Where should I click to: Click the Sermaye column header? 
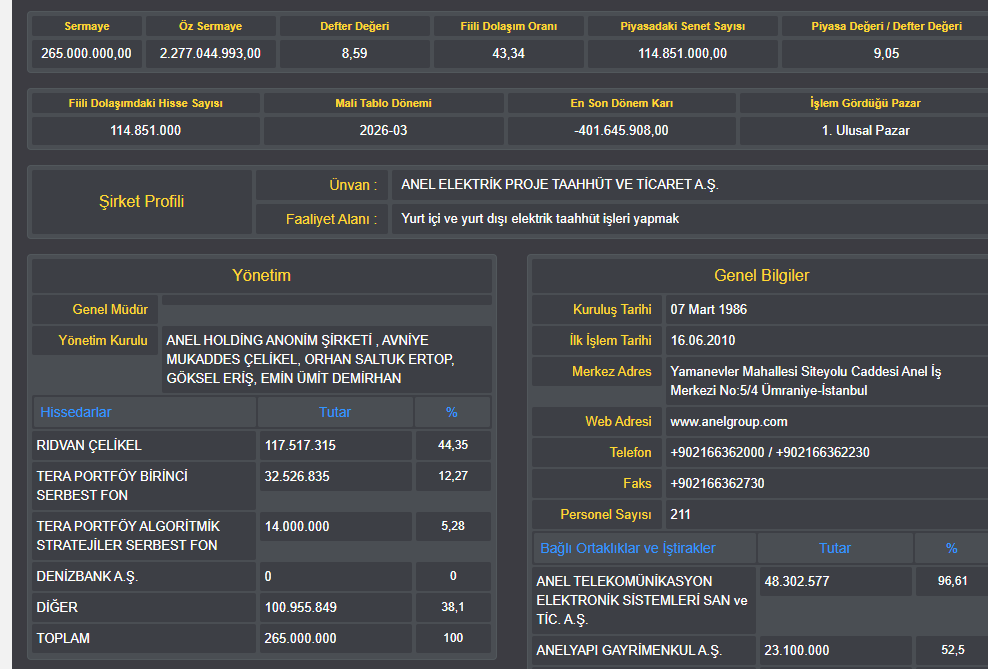[x=86, y=26]
